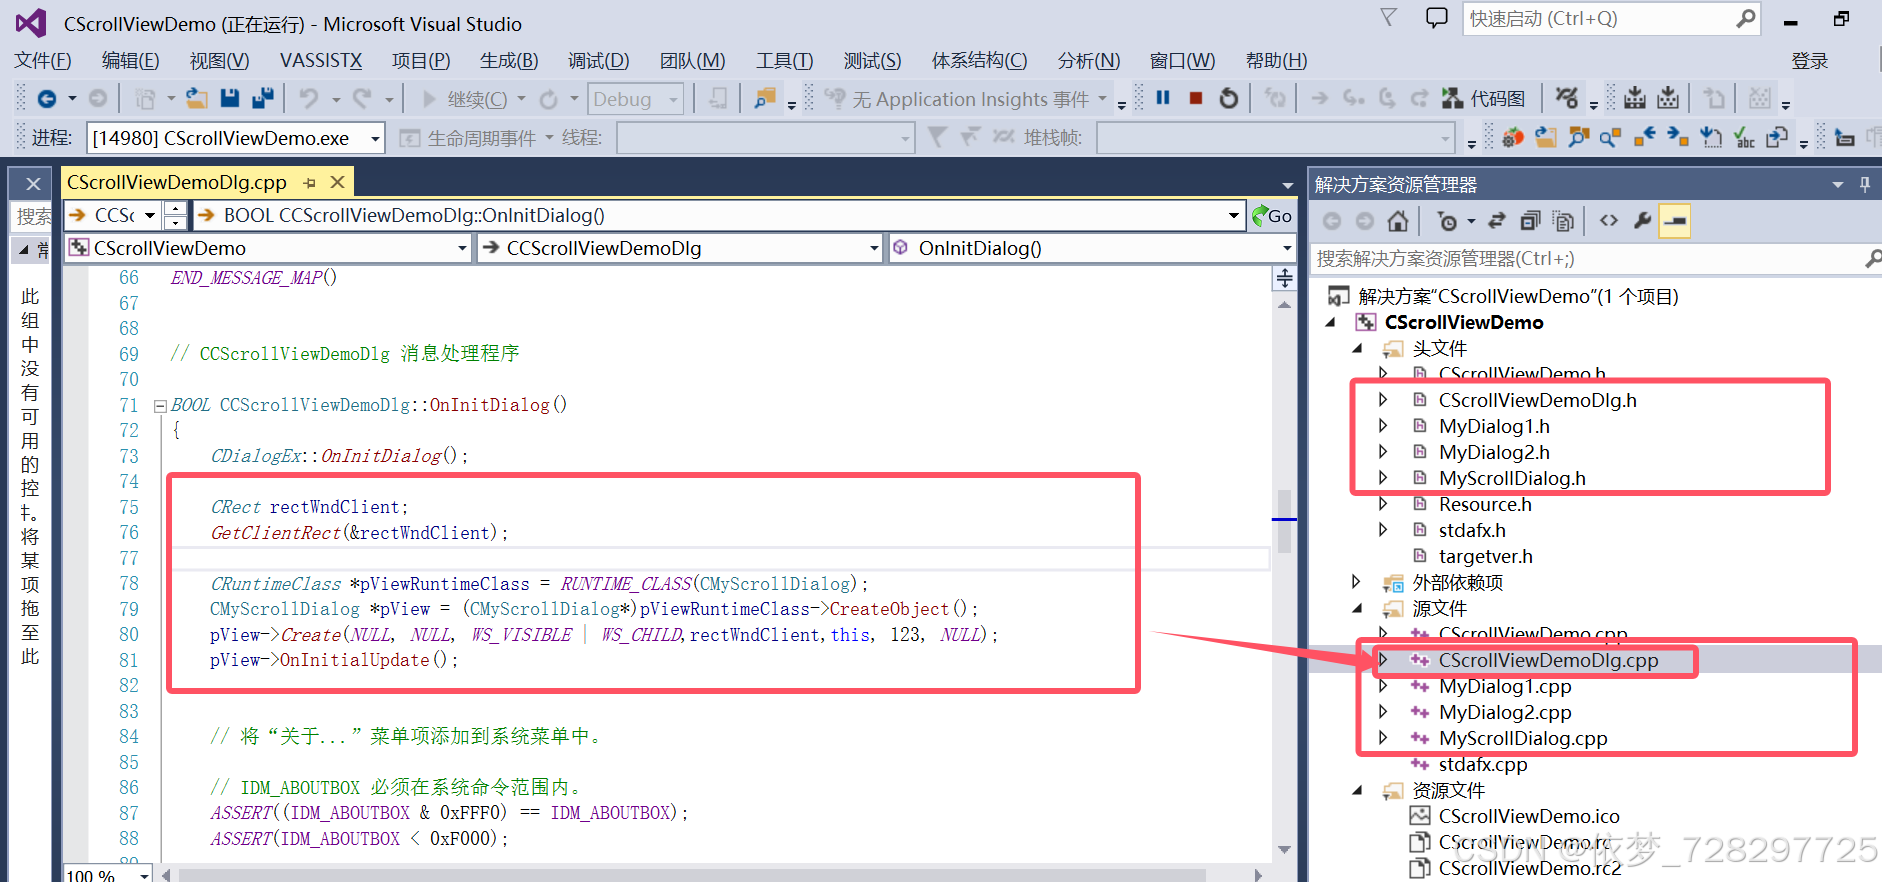Close the CScrollViewDemoDlg.cpp editor tab
Screen dimensions: 1882x882
(338, 182)
